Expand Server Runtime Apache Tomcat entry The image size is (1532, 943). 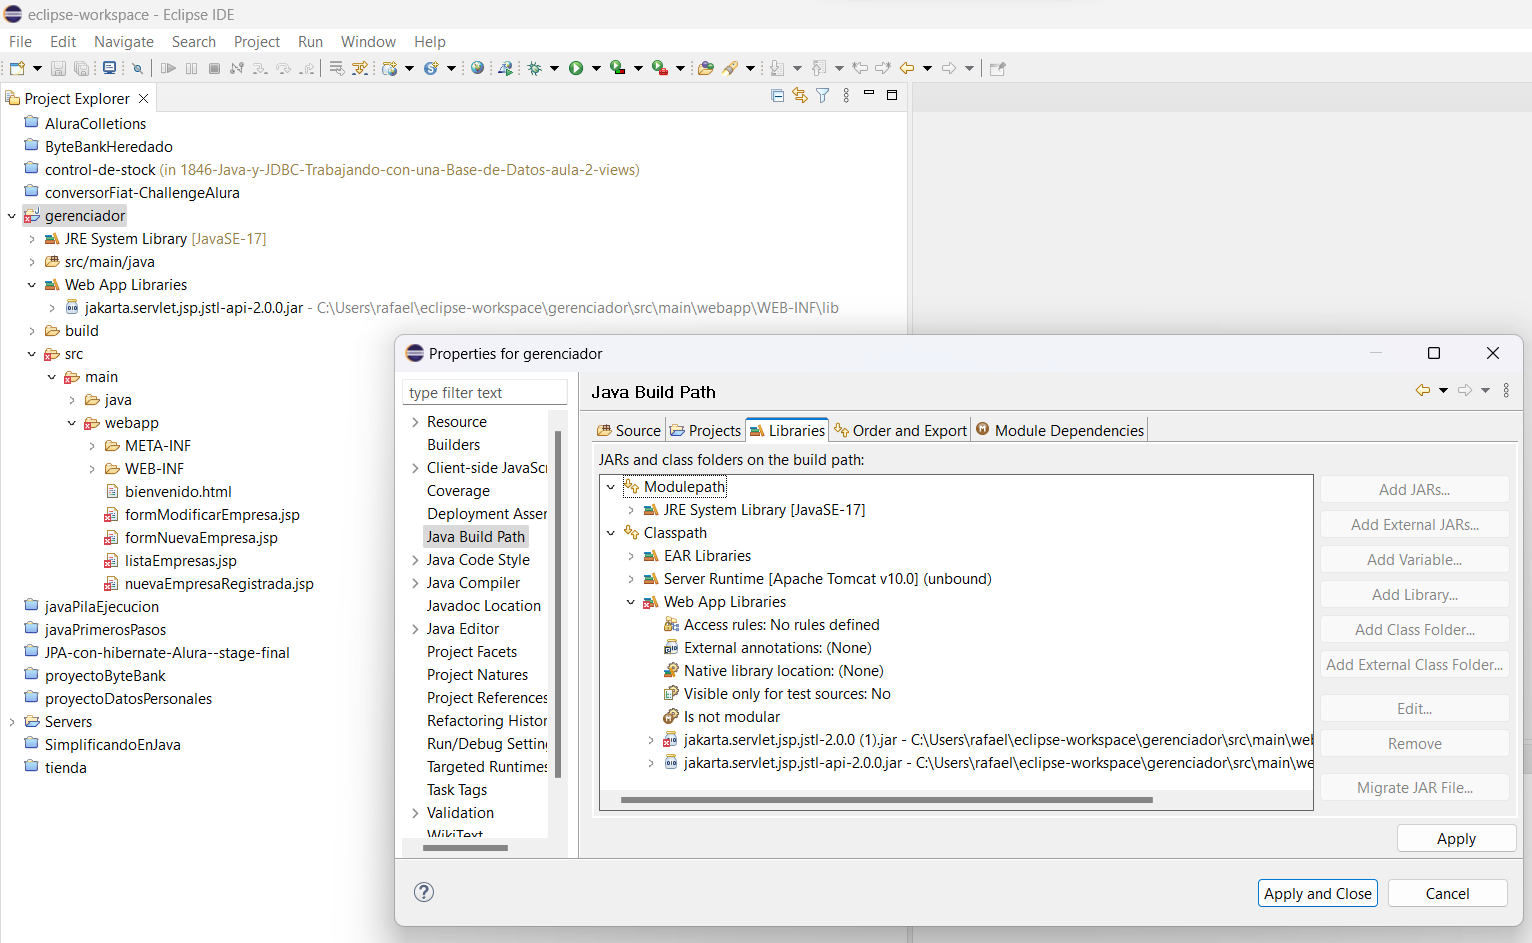pos(631,579)
